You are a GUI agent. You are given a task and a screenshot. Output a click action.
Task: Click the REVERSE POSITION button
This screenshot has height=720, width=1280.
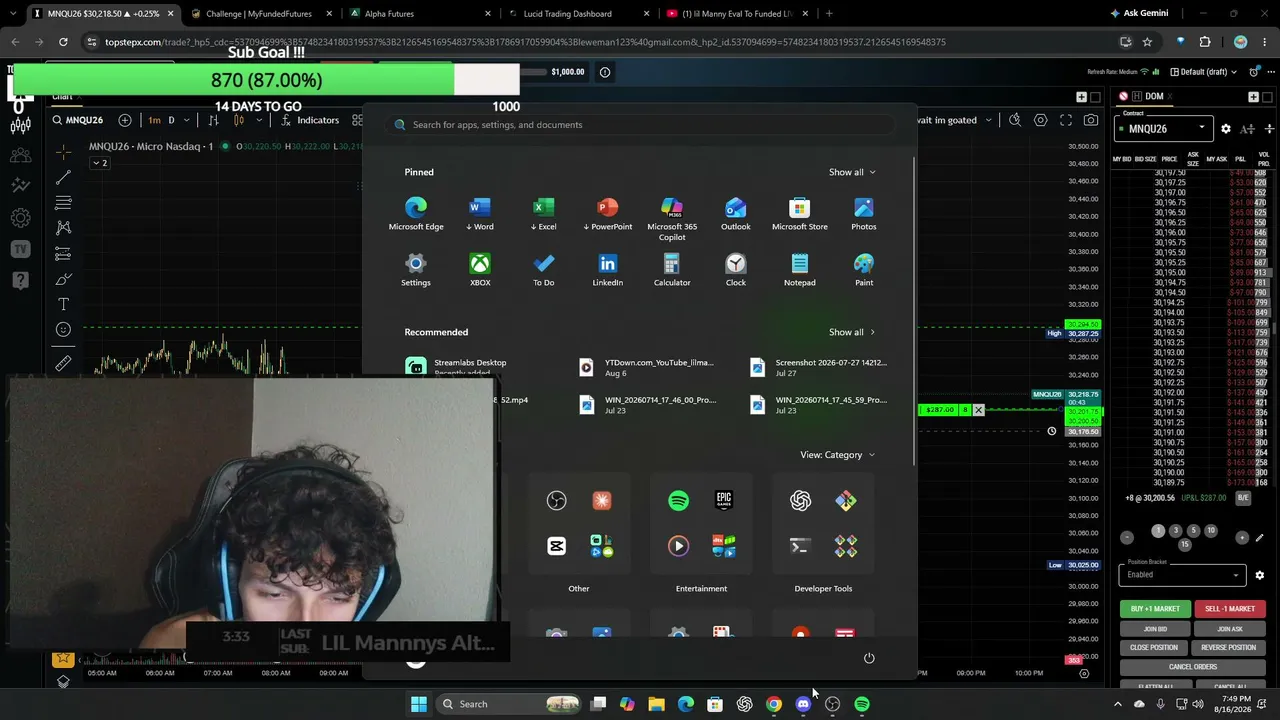1230,648
